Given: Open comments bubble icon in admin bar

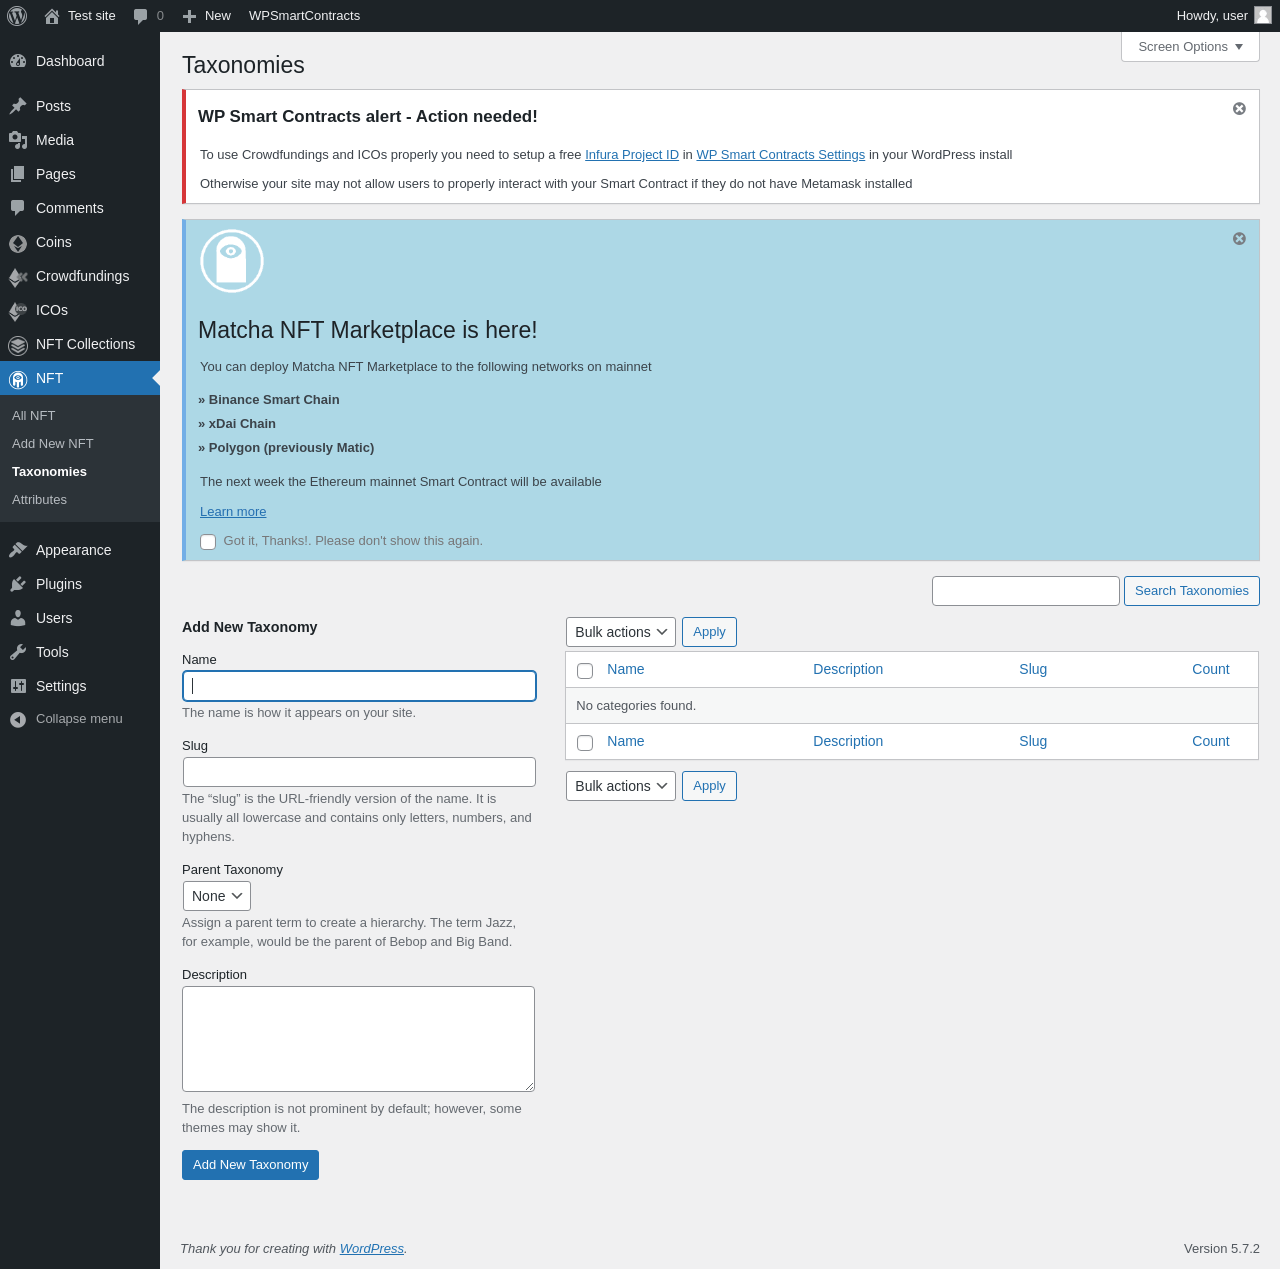Looking at the screenshot, I should pyautogui.click(x=141, y=16).
